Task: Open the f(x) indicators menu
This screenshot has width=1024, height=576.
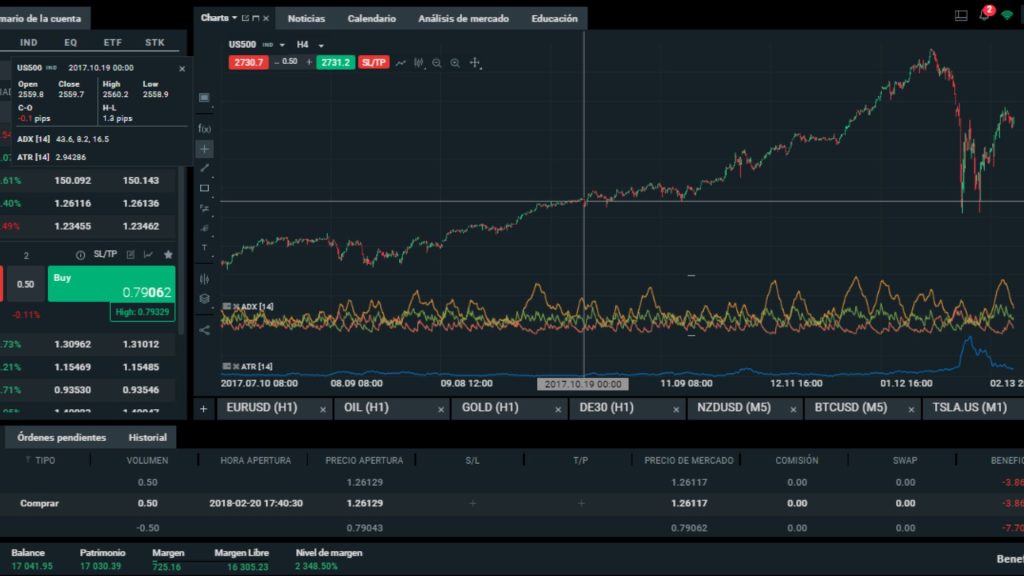Action: [204, 129]
